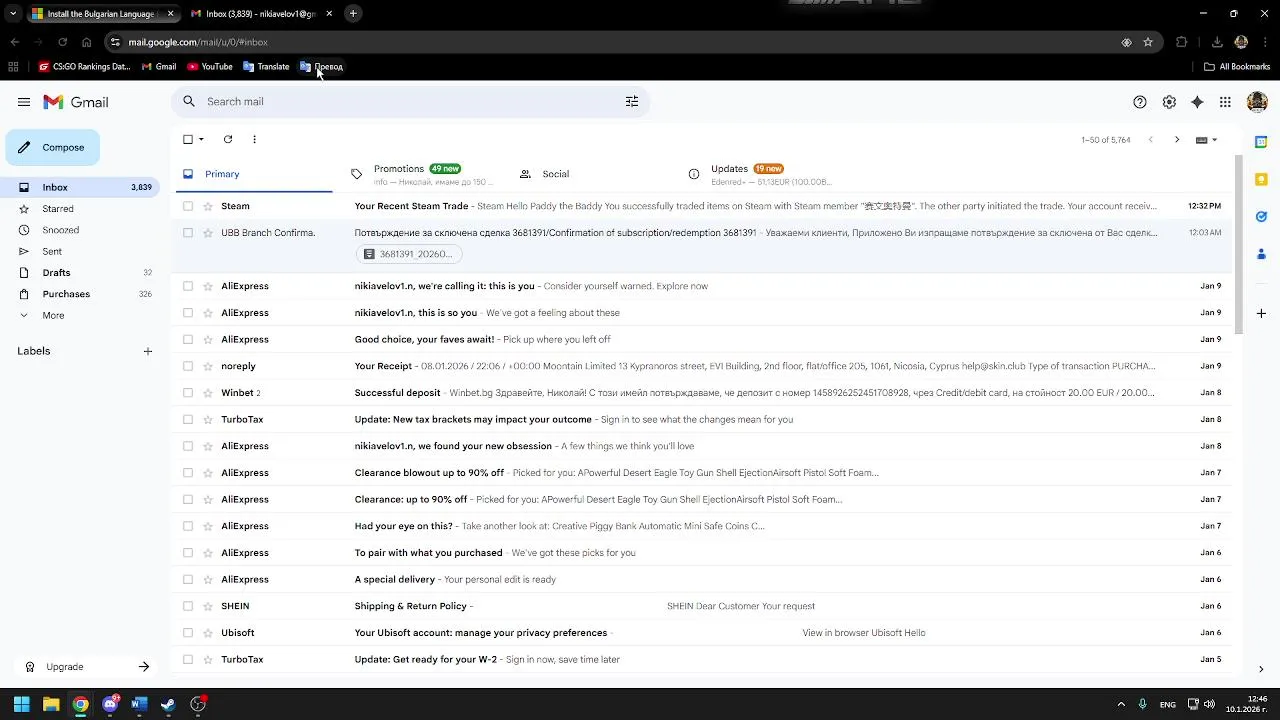Switch to the Updates tab

pos(759,174)
